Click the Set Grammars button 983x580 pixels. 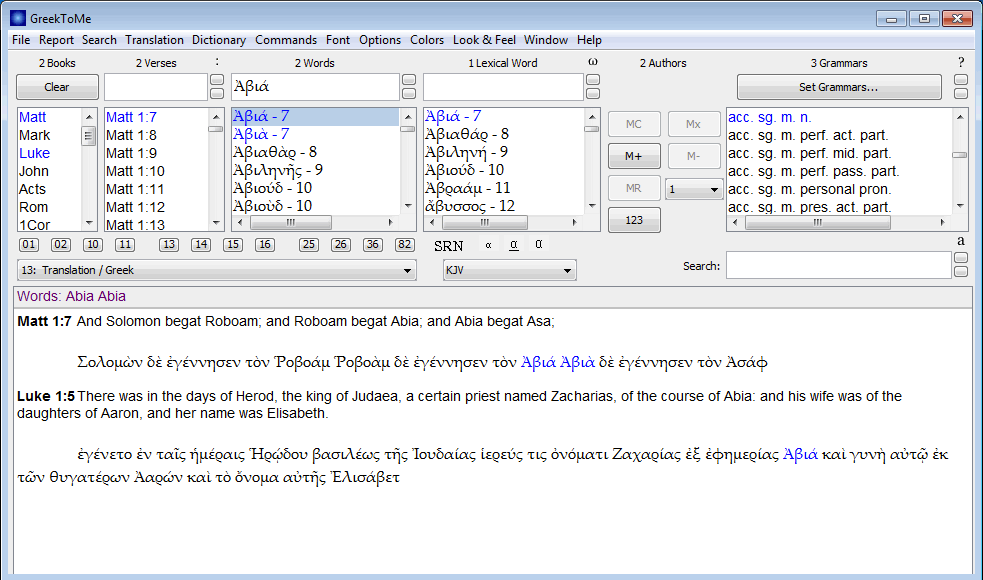click(x=838, y=86)
